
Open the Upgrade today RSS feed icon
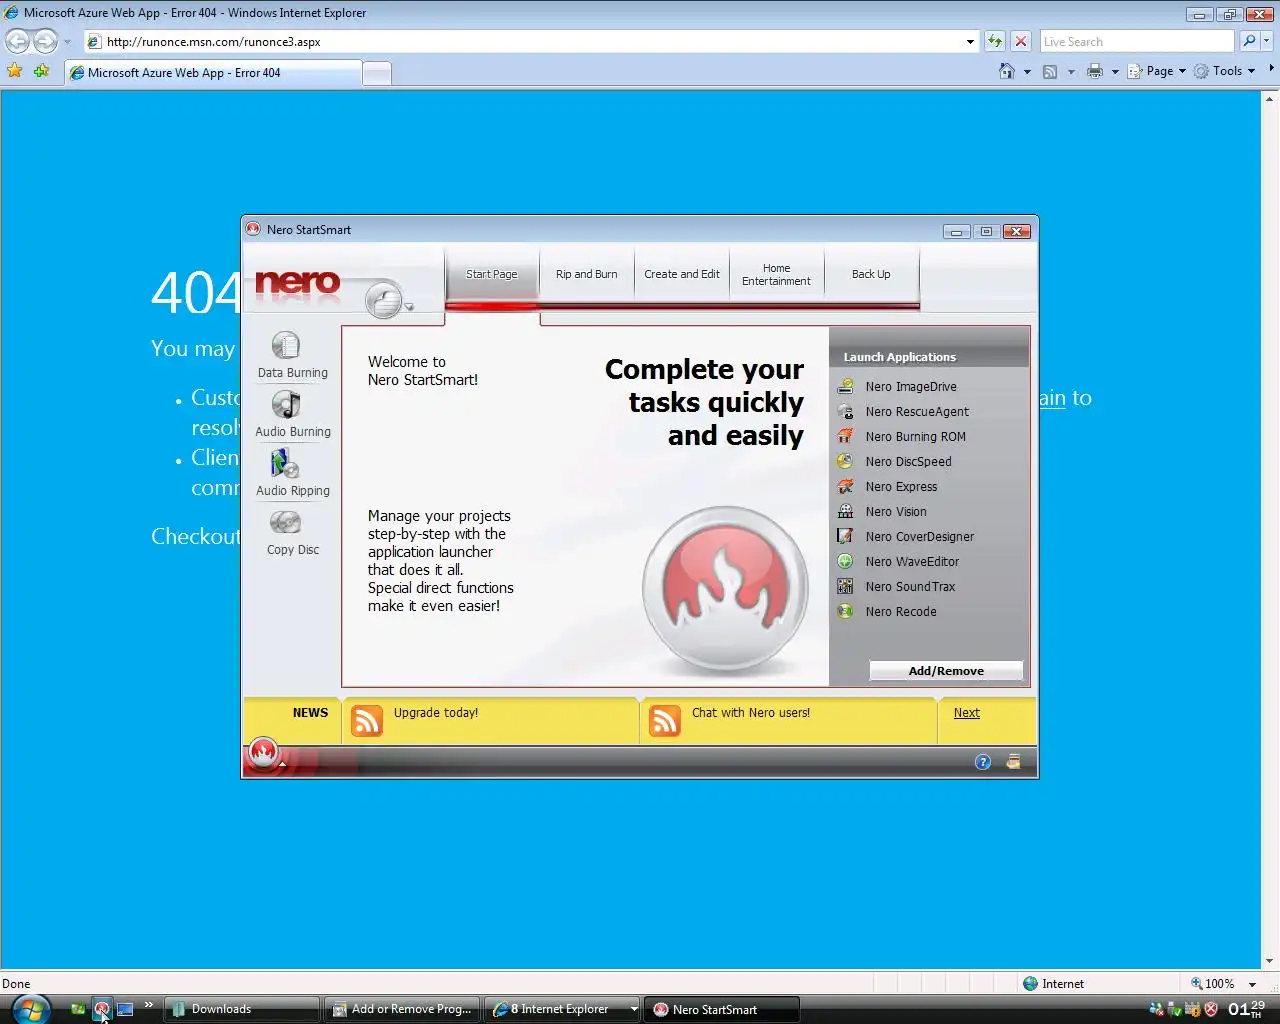[367, 721]
